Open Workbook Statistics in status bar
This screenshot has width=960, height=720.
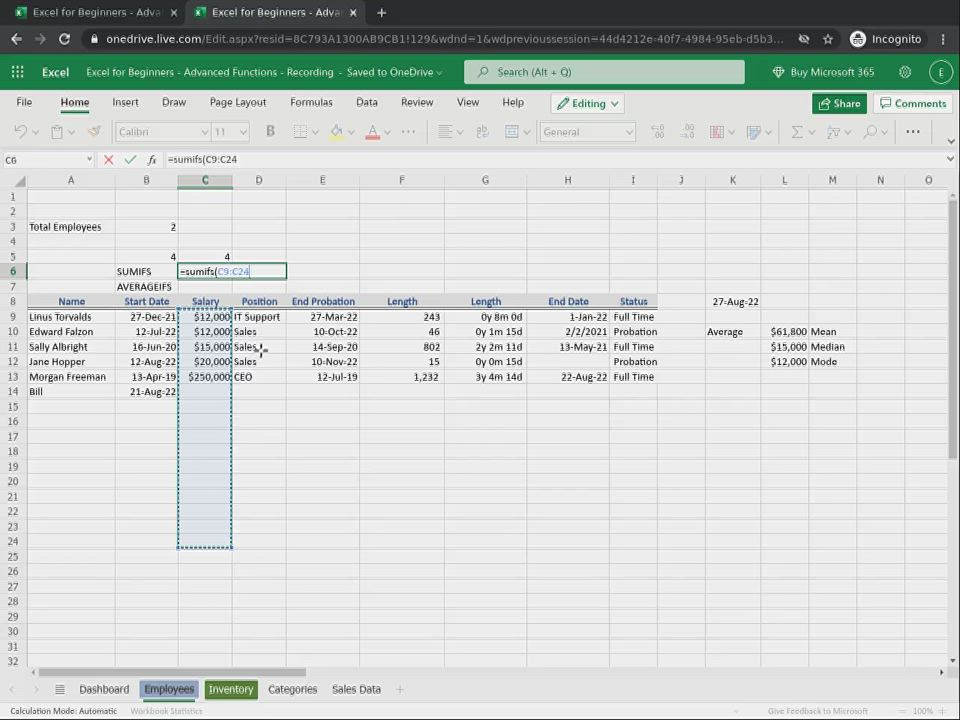click(x=166, y=711)
